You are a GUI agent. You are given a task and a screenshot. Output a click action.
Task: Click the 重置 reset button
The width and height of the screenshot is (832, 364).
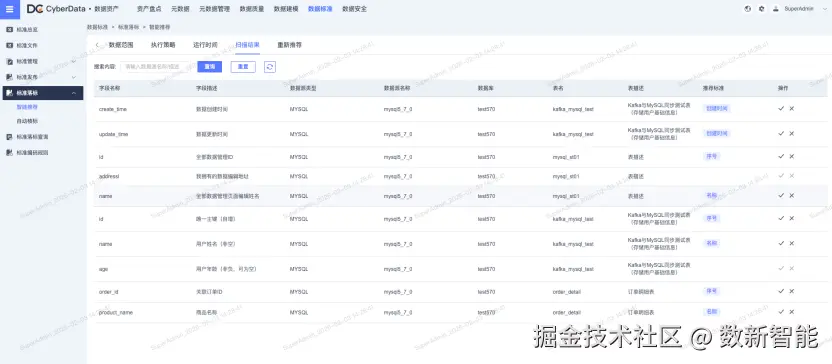(243, 67)
